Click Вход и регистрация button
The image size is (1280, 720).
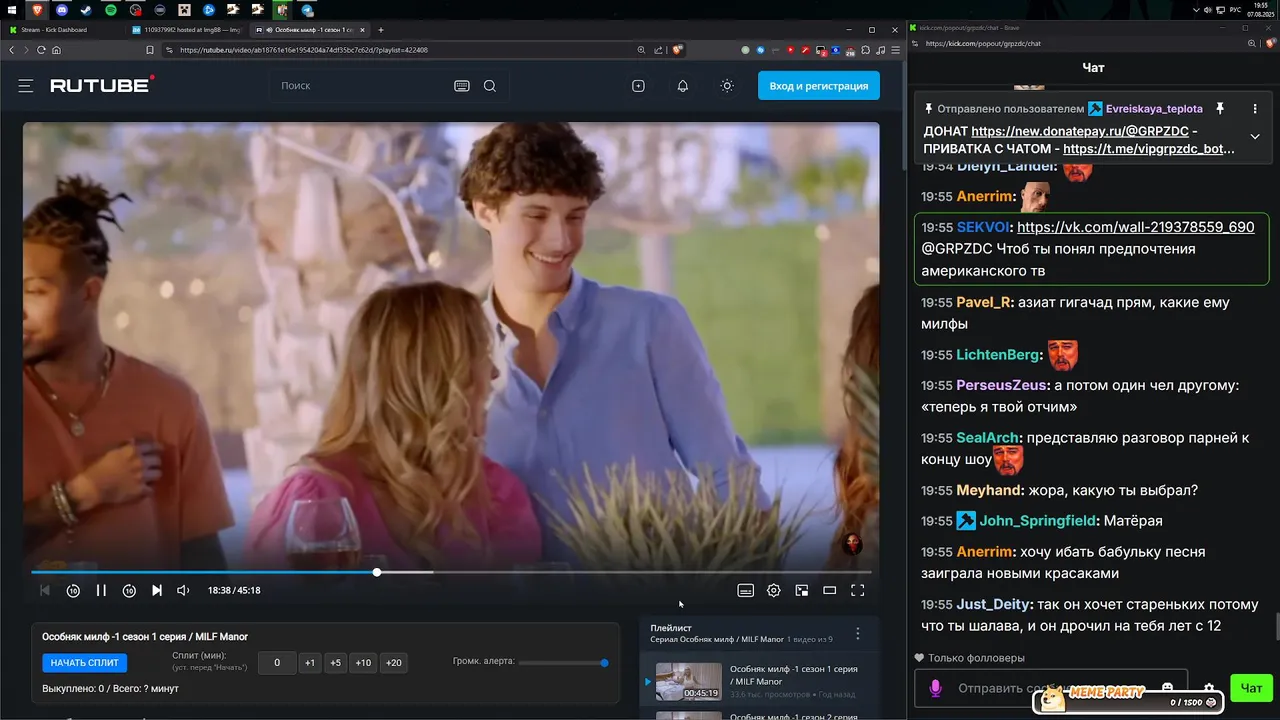click(x=819, y=86)
